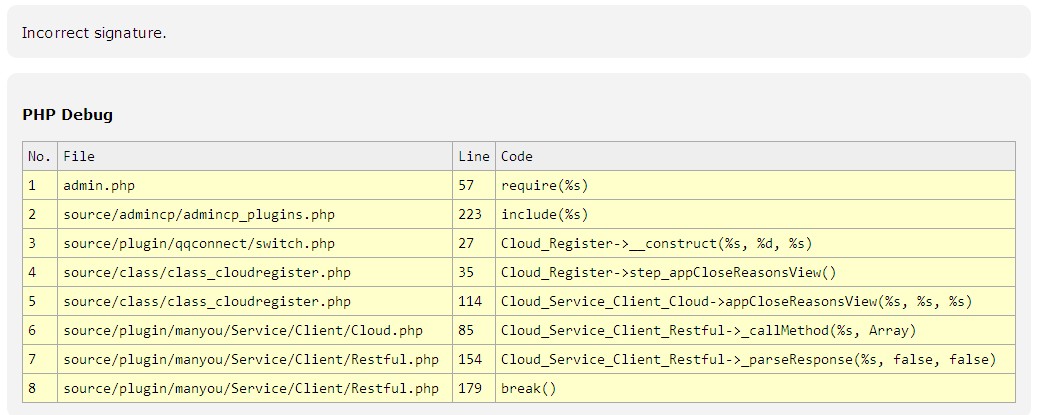Click the "File" column header

tap(79, 156)
